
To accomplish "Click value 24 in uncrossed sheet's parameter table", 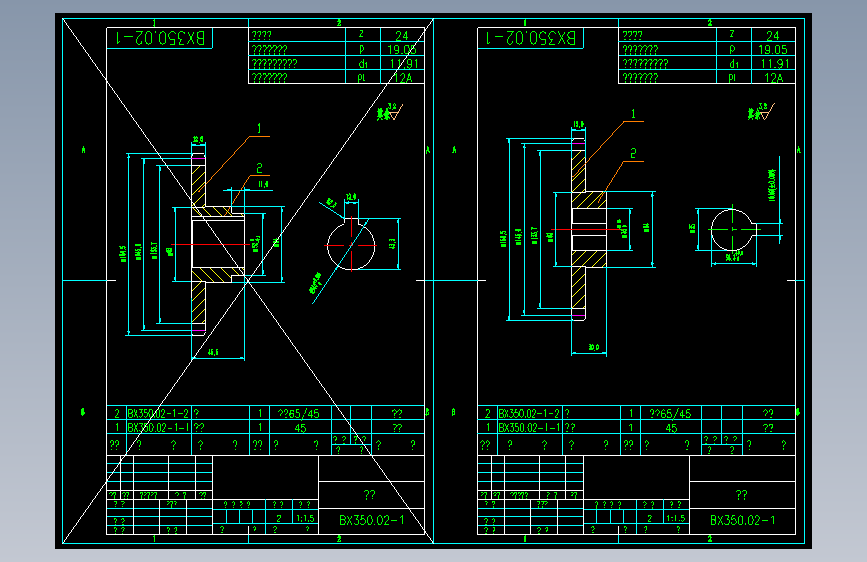I will tap(772, 35).
